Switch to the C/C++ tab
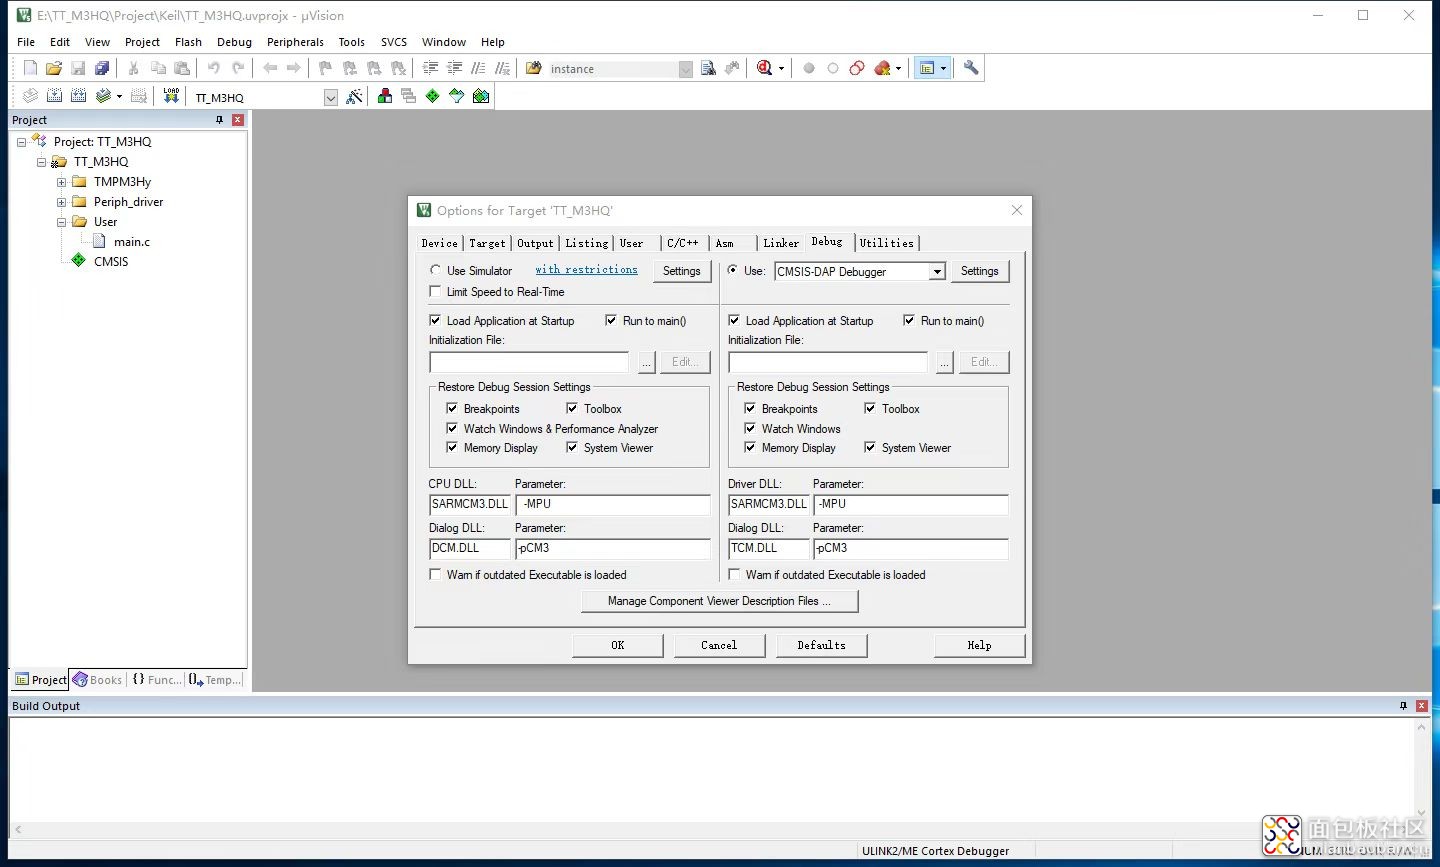The width and height of the screenshot is (1440, 867). click(x=683, y=243)
